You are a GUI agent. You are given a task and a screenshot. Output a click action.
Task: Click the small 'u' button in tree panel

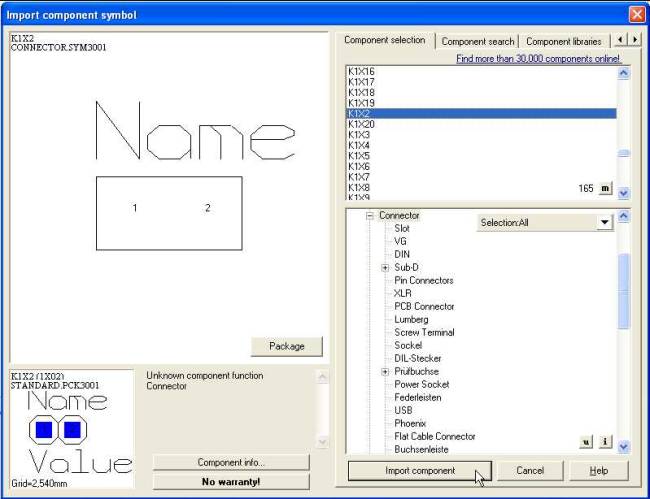click(x=586, y=442)
